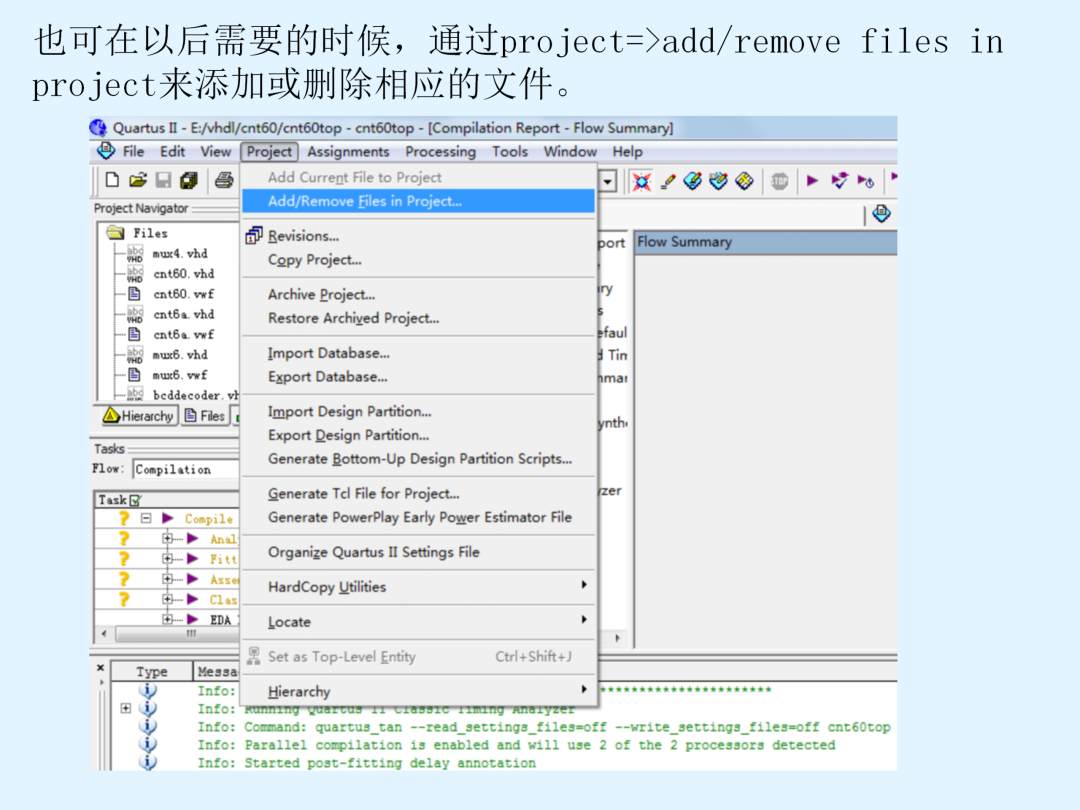Select Export Design Partition entry
This screenshot has height=810, width=1080.
tap(418, 435)
